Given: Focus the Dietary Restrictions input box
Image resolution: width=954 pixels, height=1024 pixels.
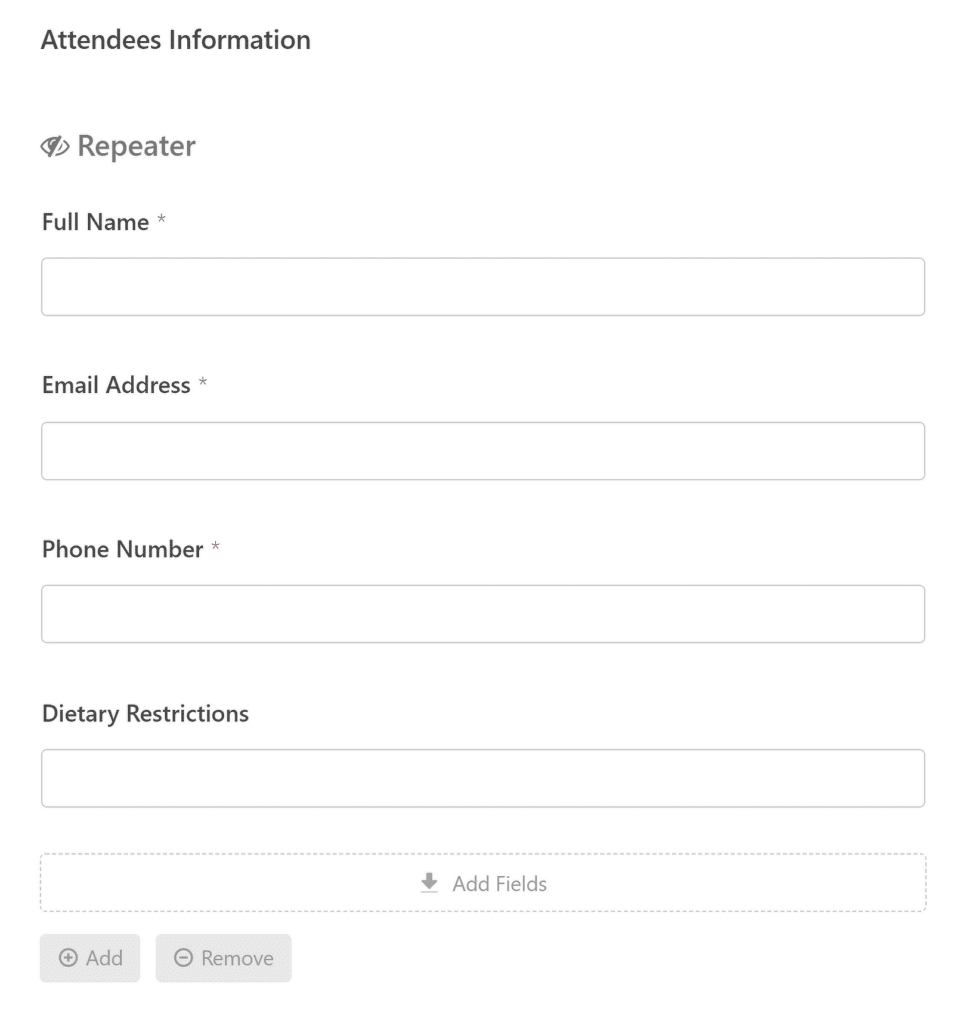Looking at the screenshot, I should [x=483, y=778].
